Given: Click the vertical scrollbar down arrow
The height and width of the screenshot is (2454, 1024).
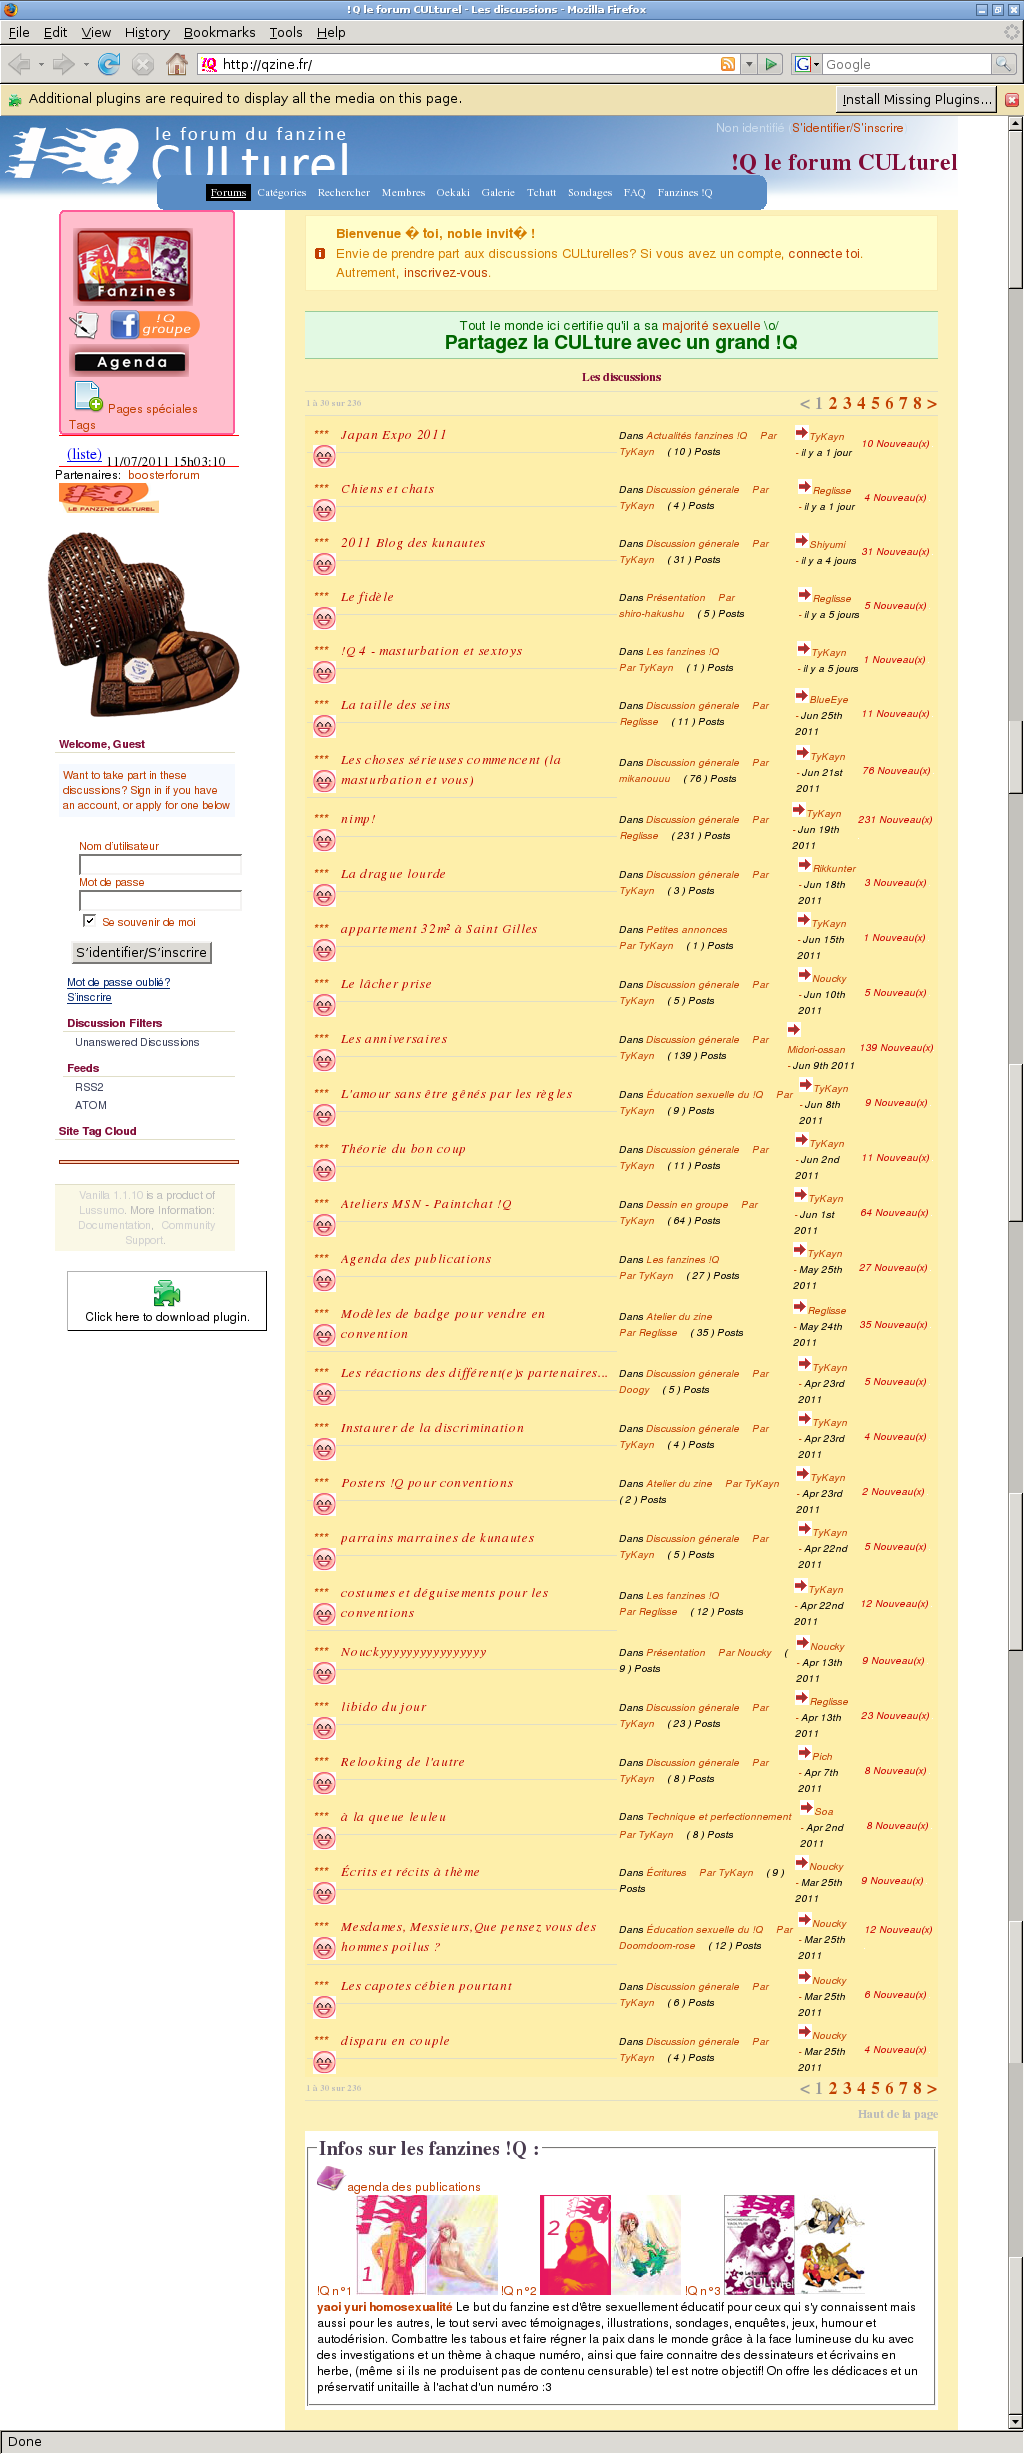Looking at the screenshot, I should pos(1015,2421).
